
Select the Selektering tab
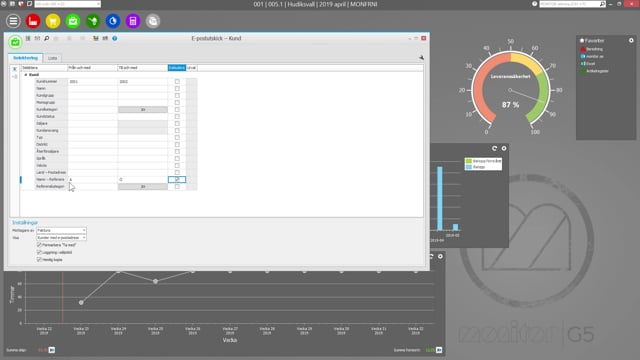pyautogui.click(x=25, y=58)
